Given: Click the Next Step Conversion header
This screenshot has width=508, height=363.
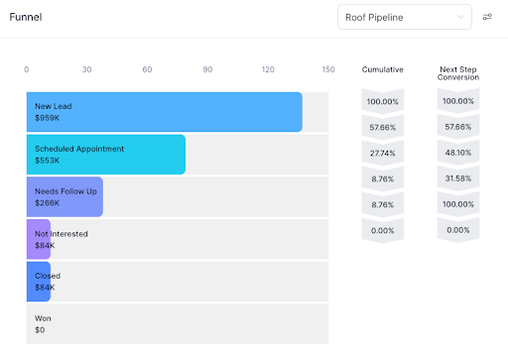Looking at the screenshot, I should click(x=458, y=73).
